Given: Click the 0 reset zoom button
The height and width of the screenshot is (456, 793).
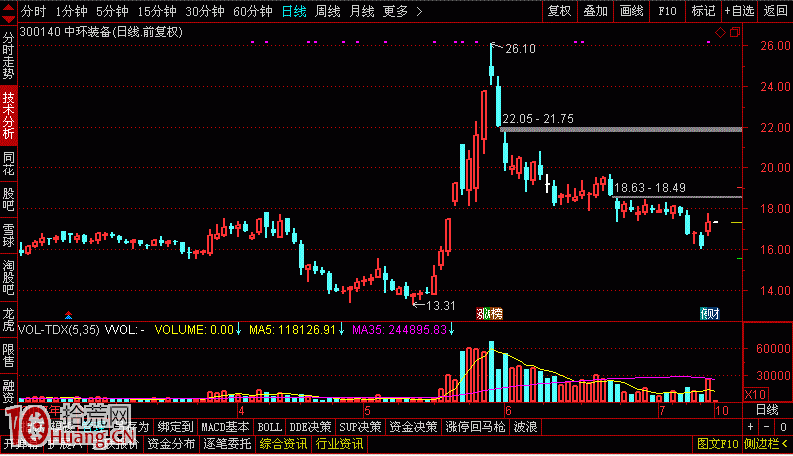Looking at the screenshot, I should [x=783, y=427].
